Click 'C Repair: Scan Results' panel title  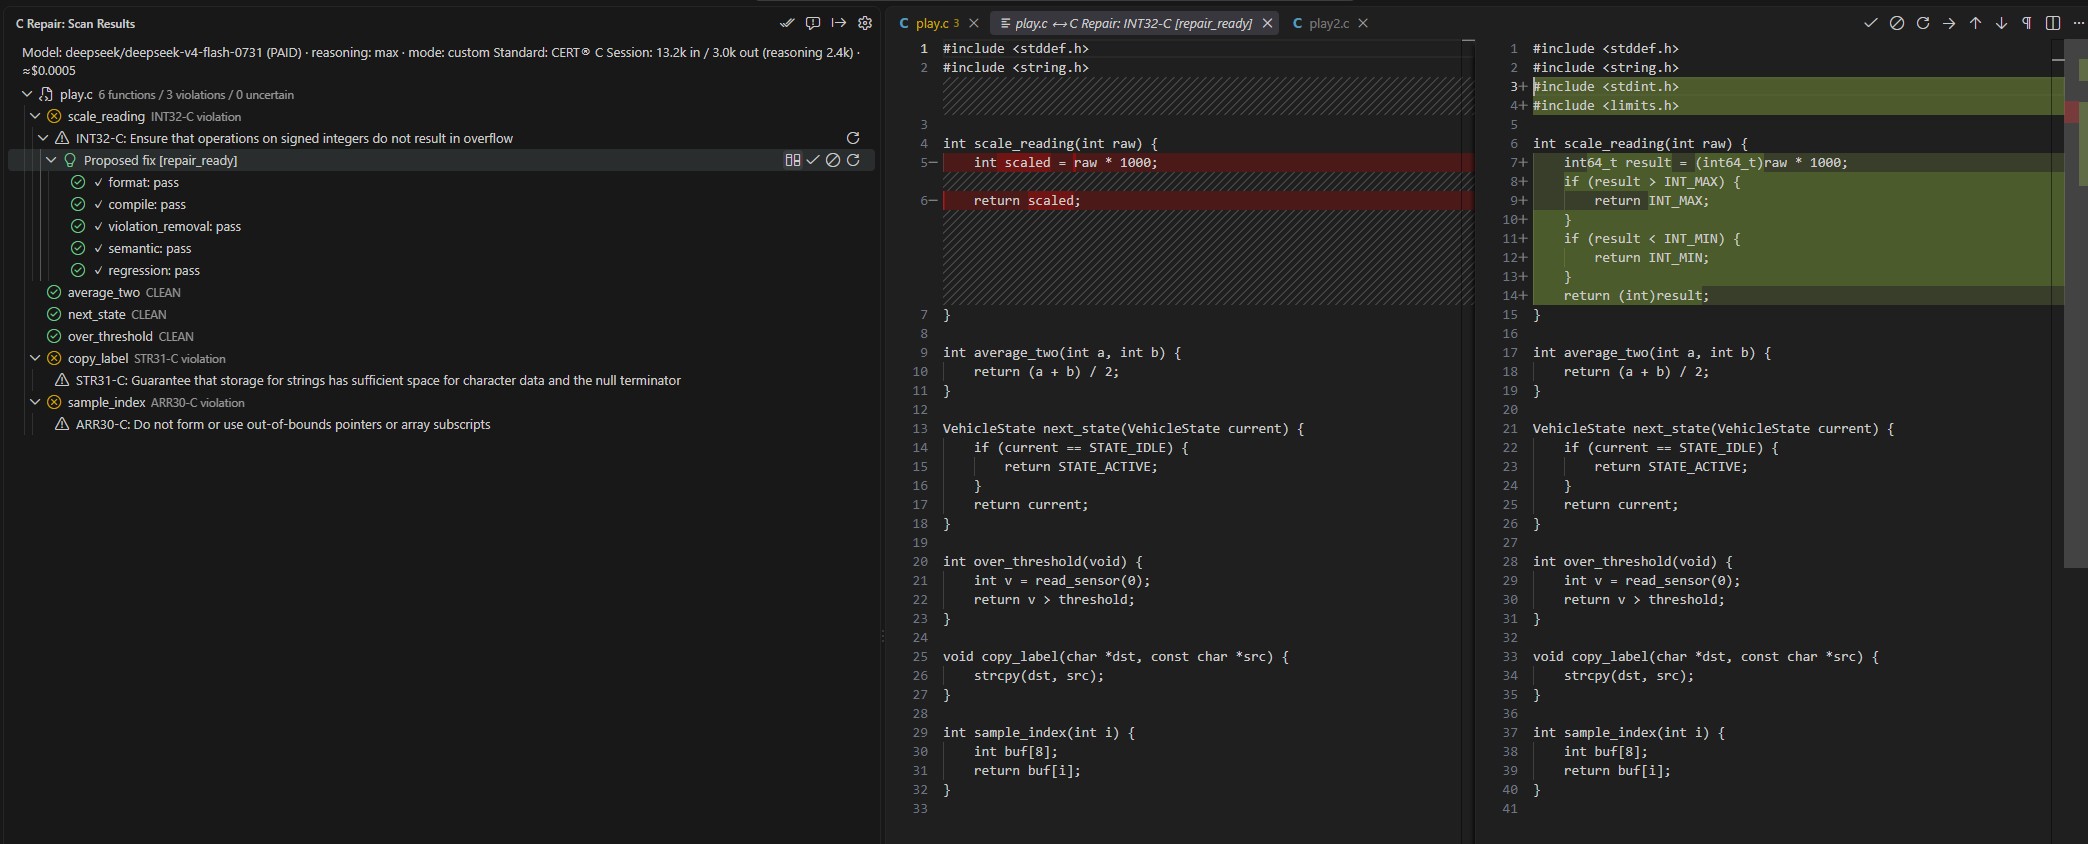[x=75, y=23]
